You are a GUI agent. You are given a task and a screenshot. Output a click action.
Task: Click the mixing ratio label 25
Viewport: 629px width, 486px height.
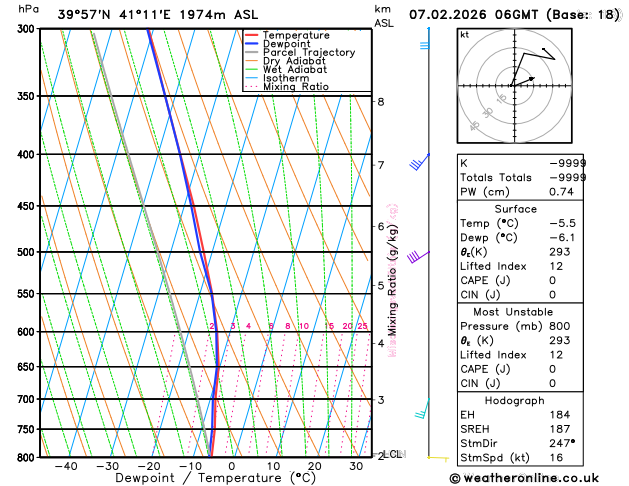tap(363, 326)
